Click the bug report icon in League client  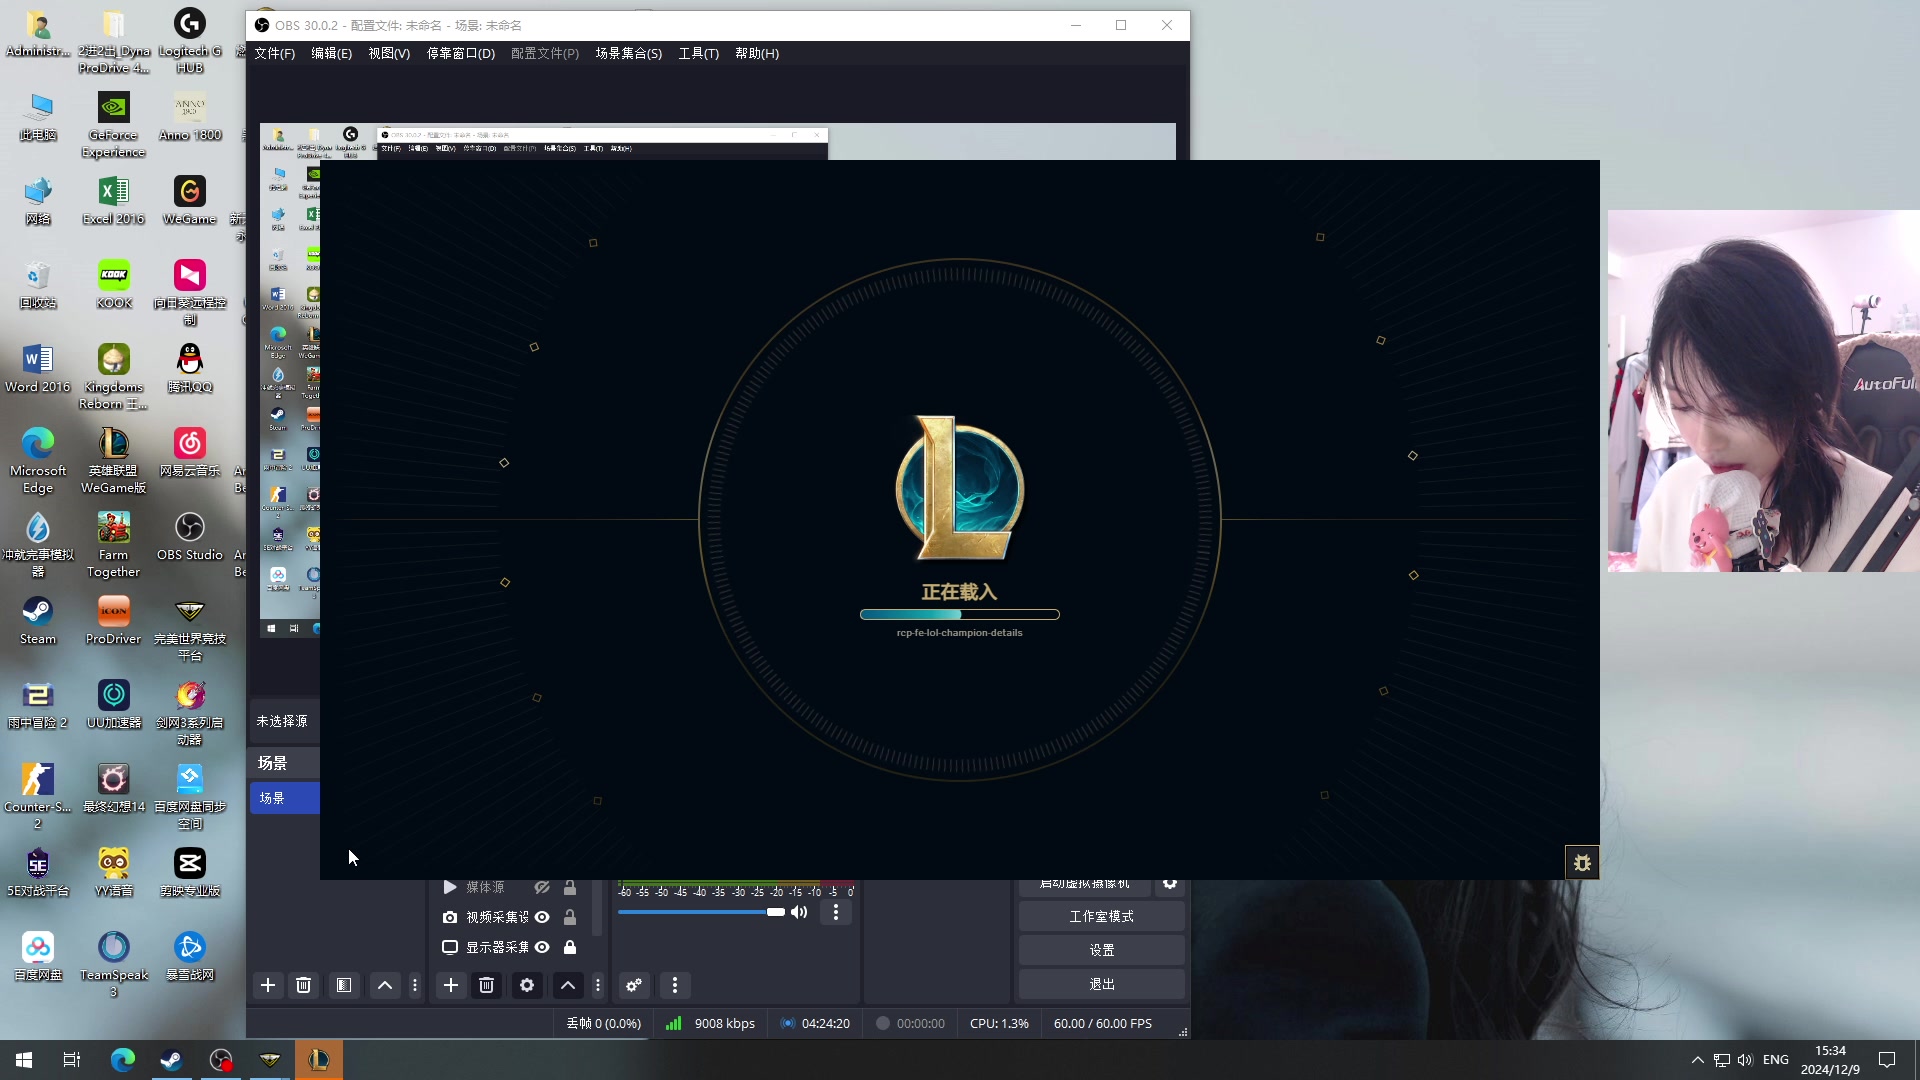(x=1582, y=862)
